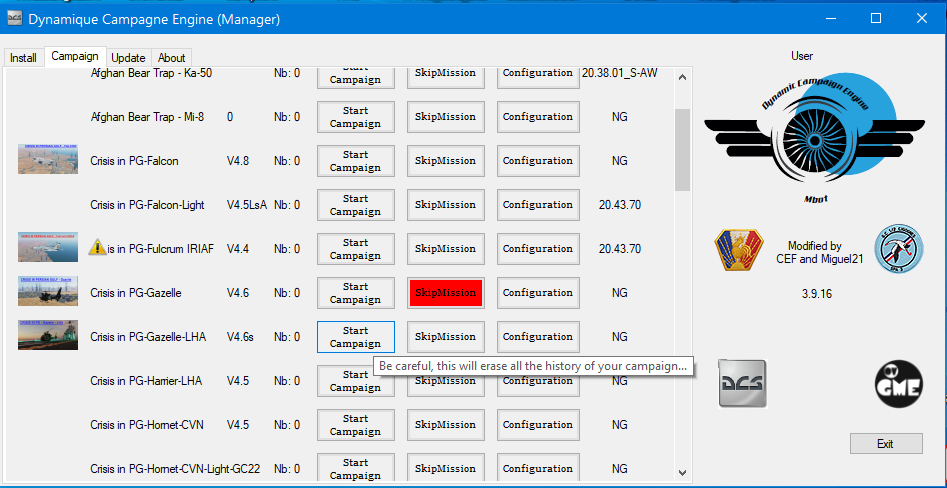Start Campaign for Crisis in PG-Gazelle-LHA
Image resolution: width=947 pixels, height=488 pixels.
coord(356,337)
